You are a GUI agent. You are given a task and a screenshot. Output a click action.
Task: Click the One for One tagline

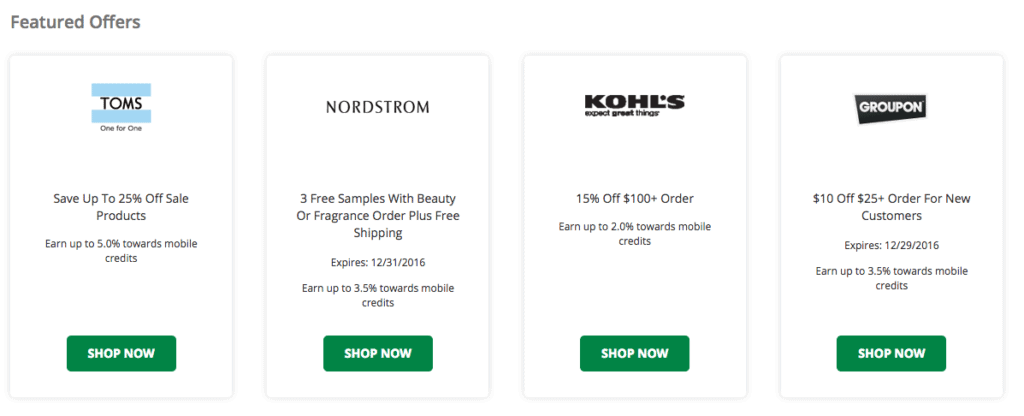tap(121, 128)
